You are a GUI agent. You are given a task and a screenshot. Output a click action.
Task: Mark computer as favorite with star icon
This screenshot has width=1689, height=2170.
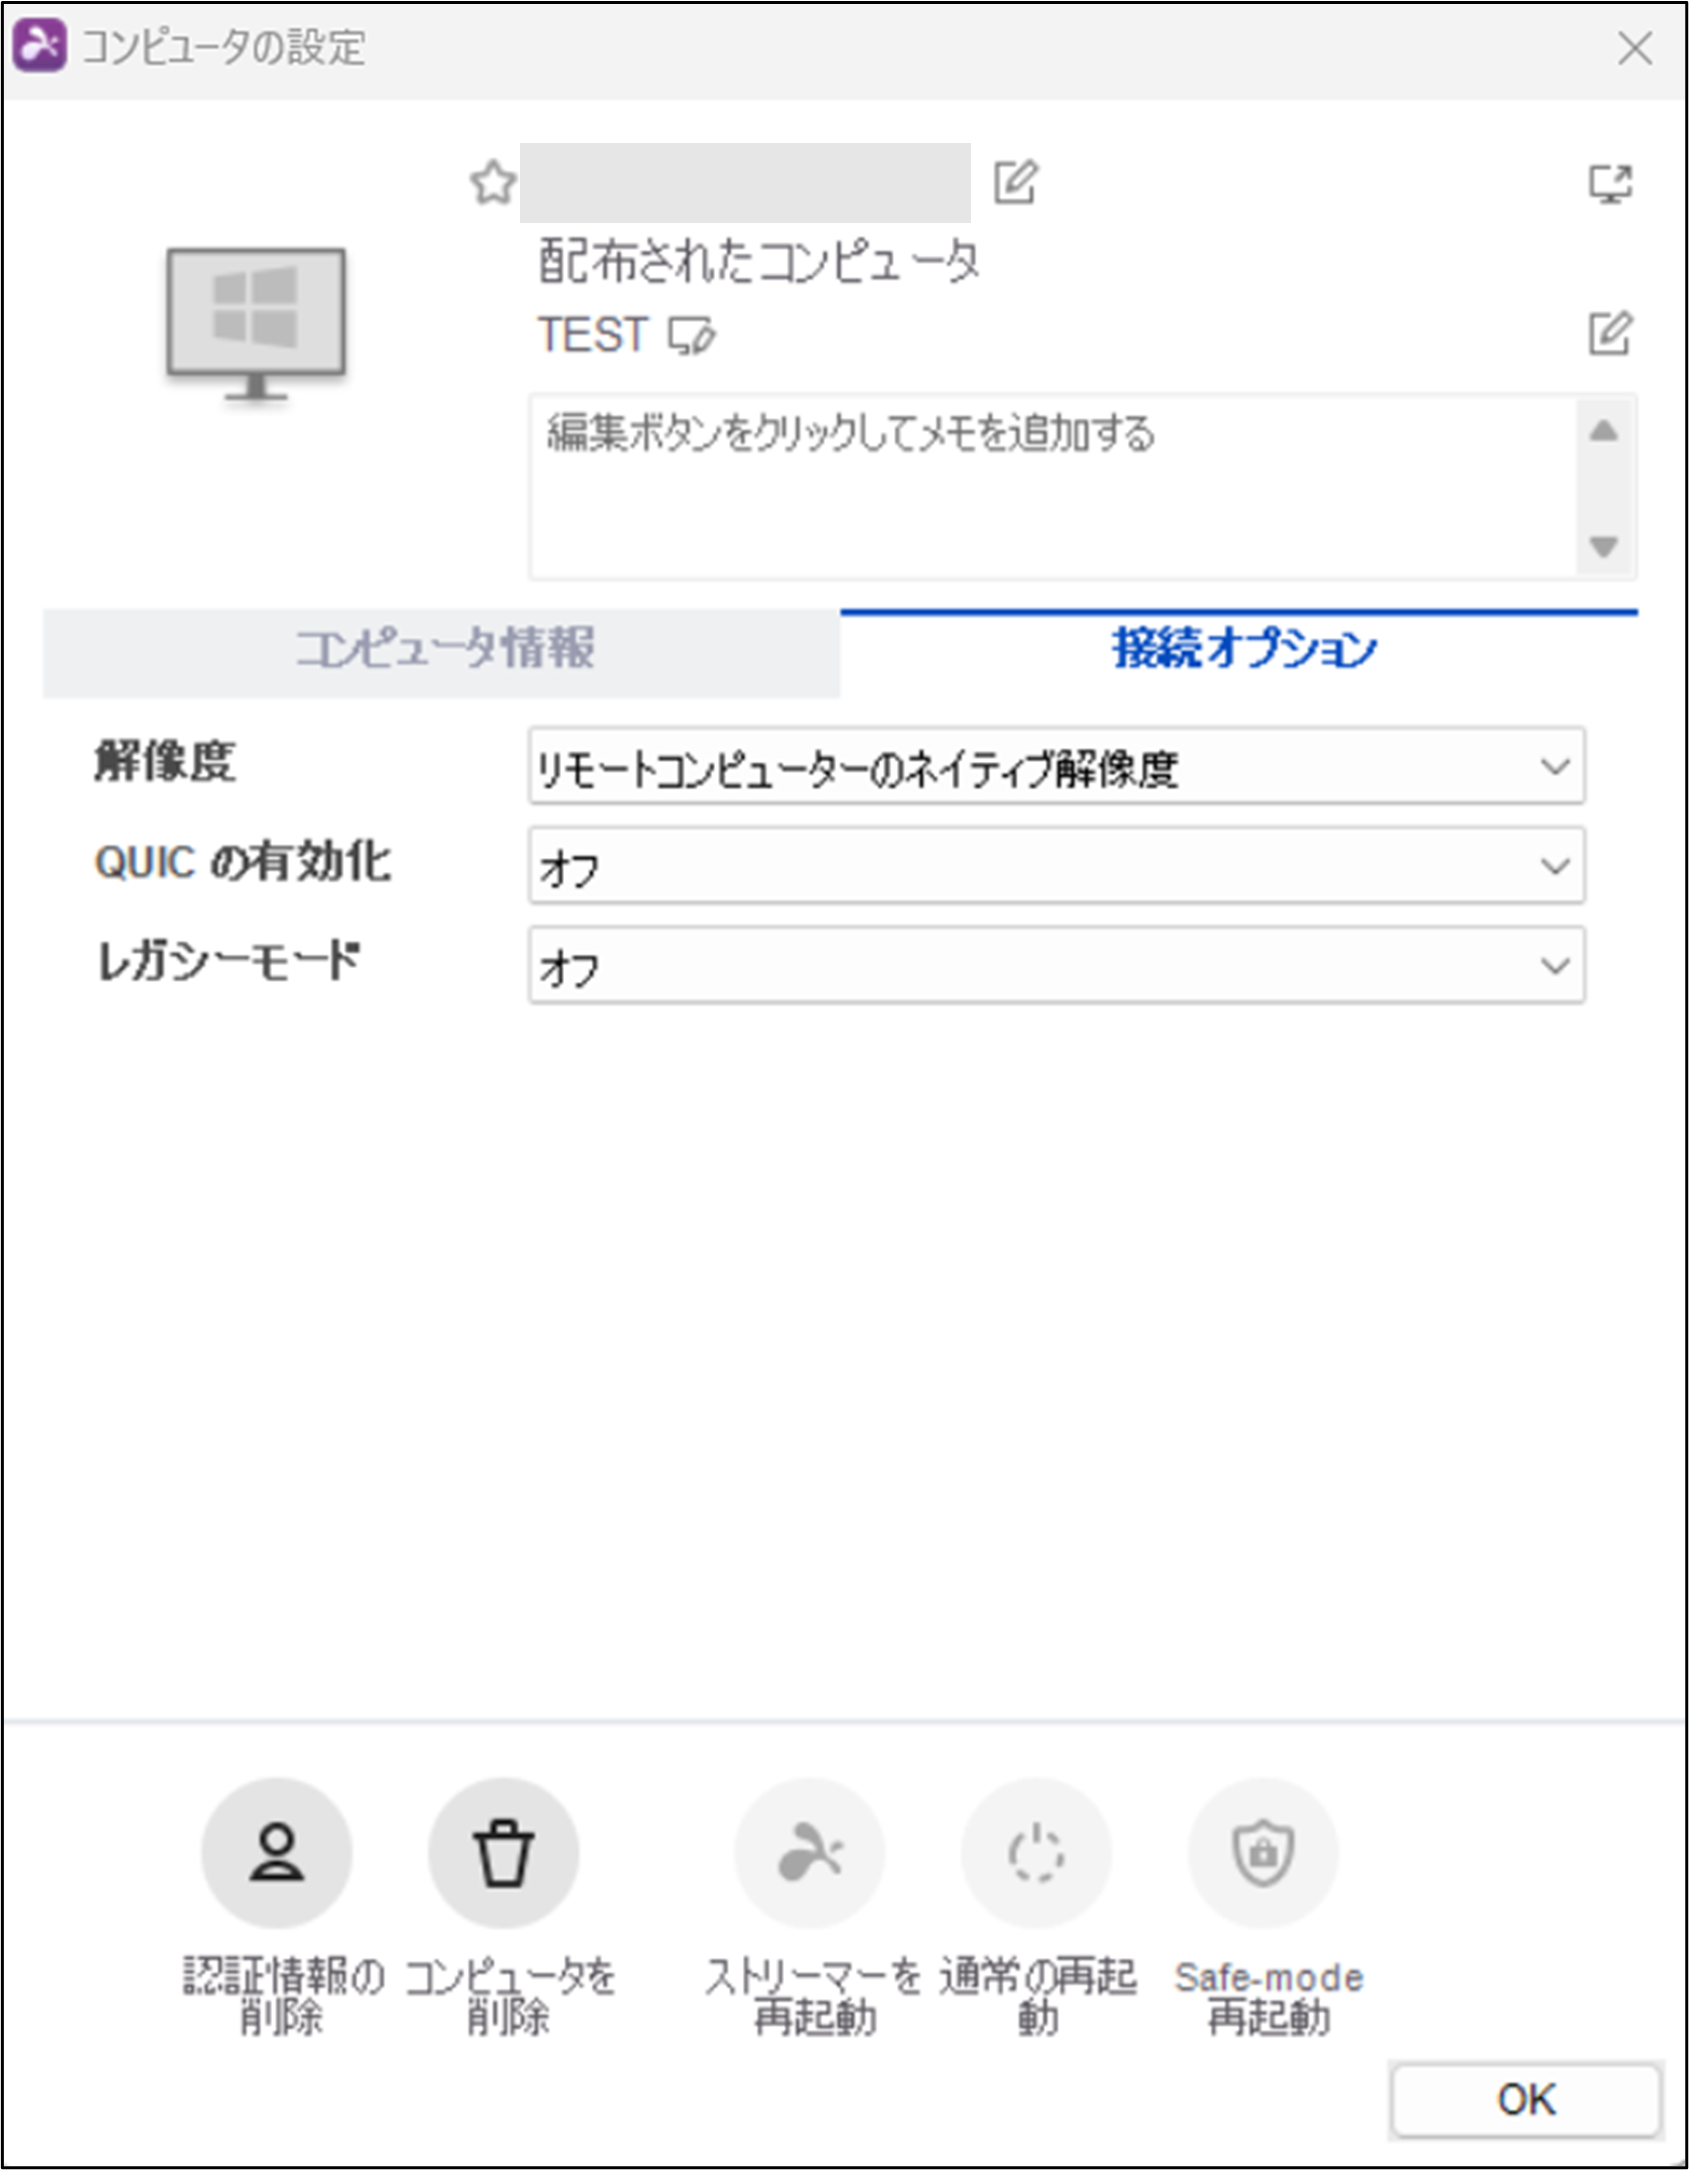click(x=493, y=183)
